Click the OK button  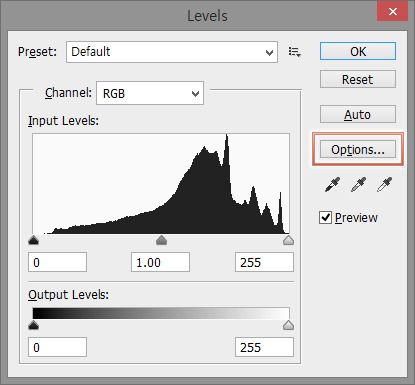coord(358,51)
